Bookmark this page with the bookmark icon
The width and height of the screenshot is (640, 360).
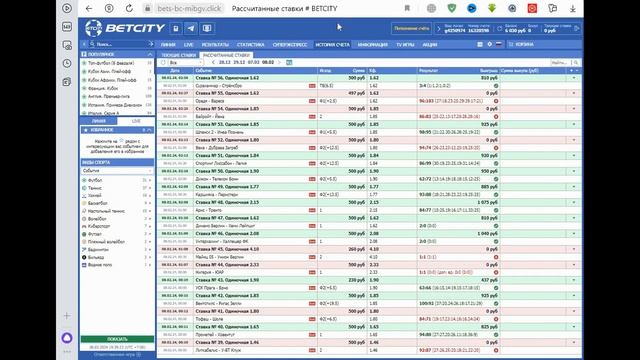tap(407, 8)
